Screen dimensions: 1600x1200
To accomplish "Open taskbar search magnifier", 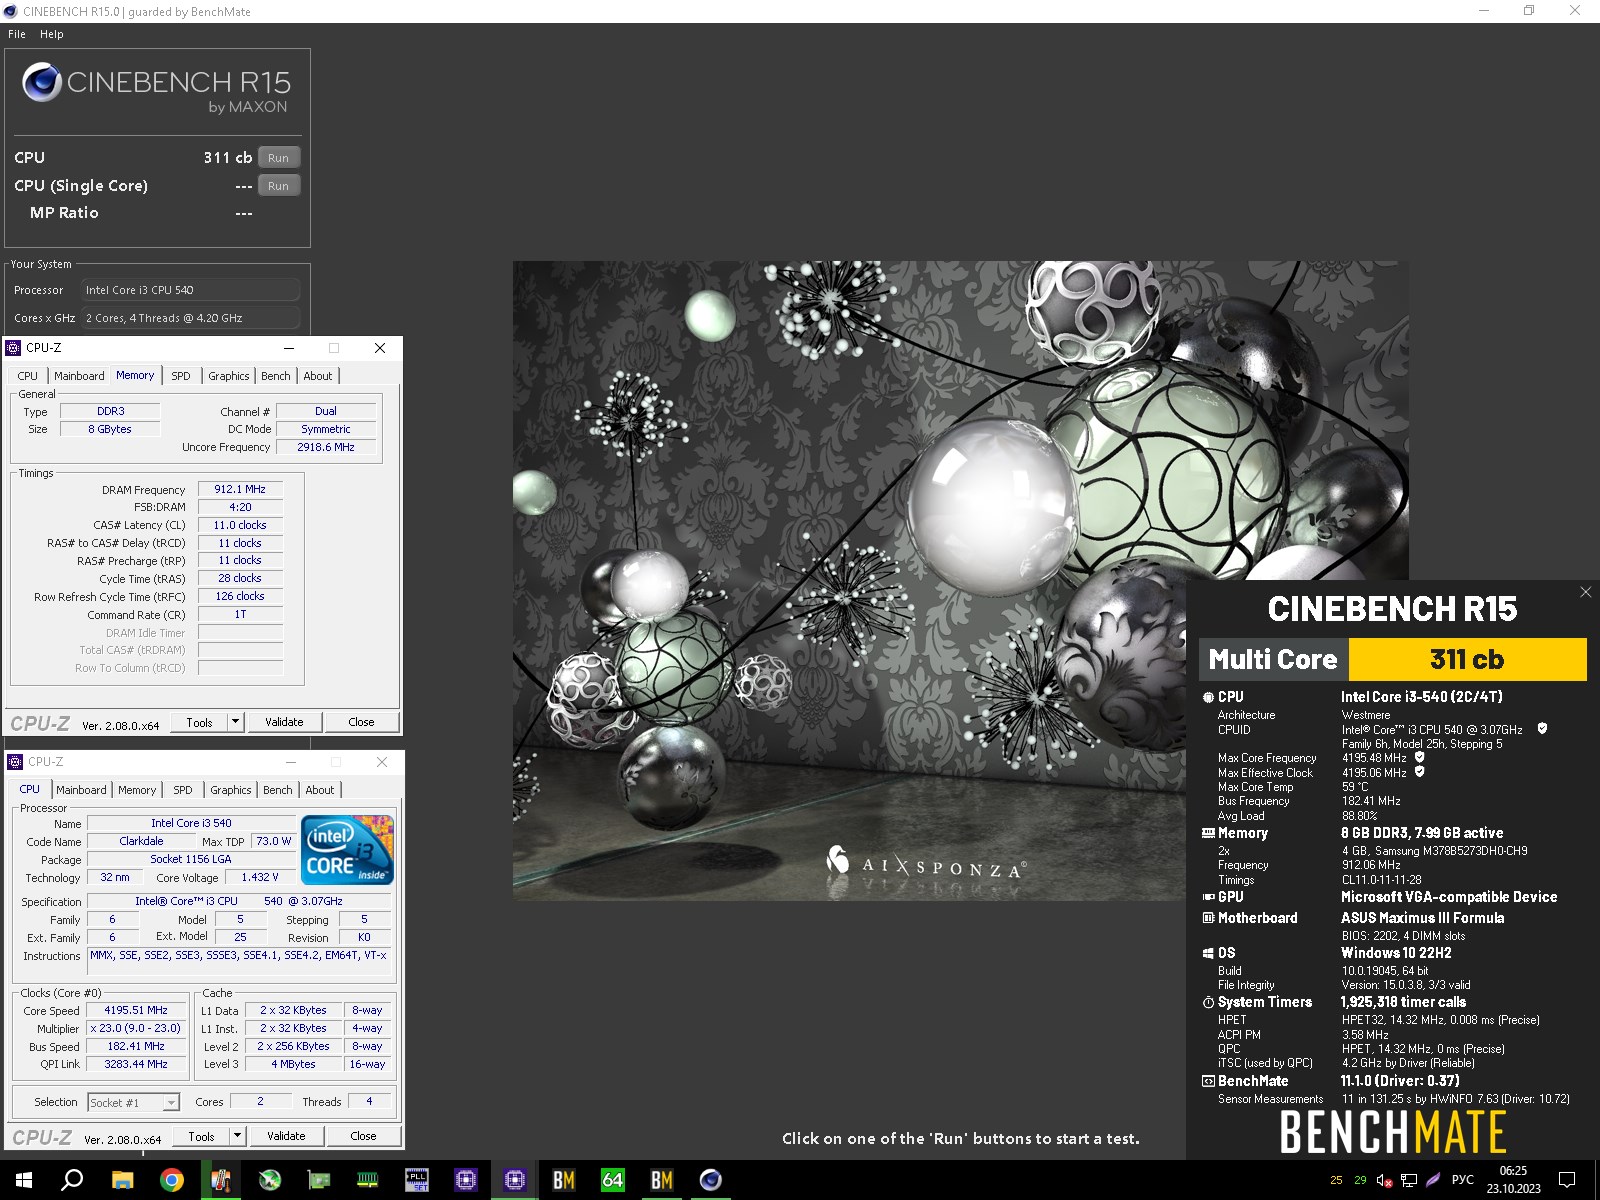I will coord(72,1180).
